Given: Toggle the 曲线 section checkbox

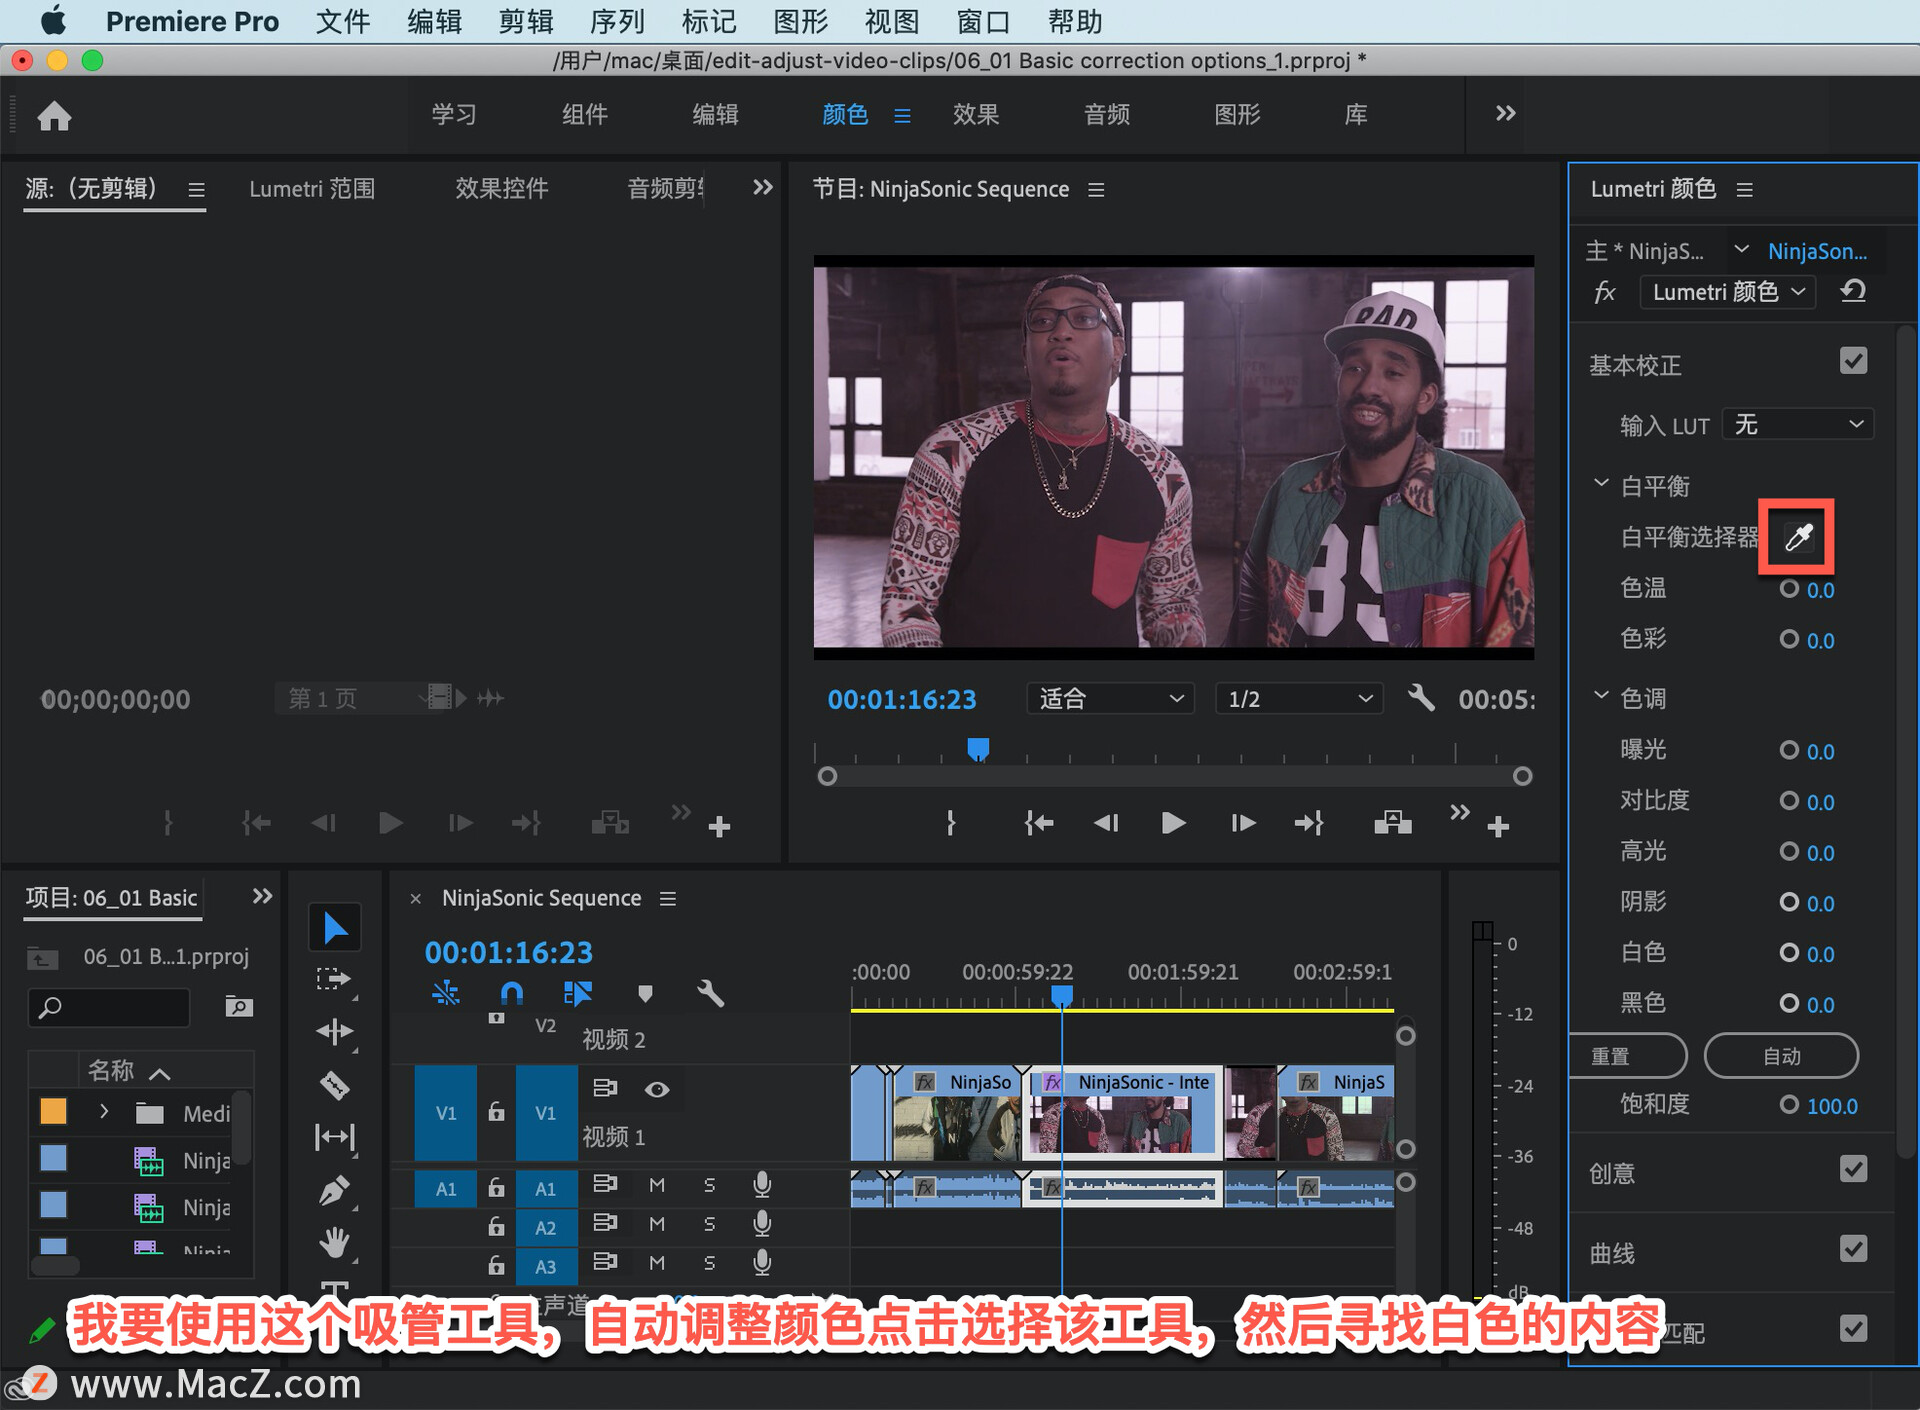Looking at the screenshot, I should pyautogui.click(x=1853, y=1249).
